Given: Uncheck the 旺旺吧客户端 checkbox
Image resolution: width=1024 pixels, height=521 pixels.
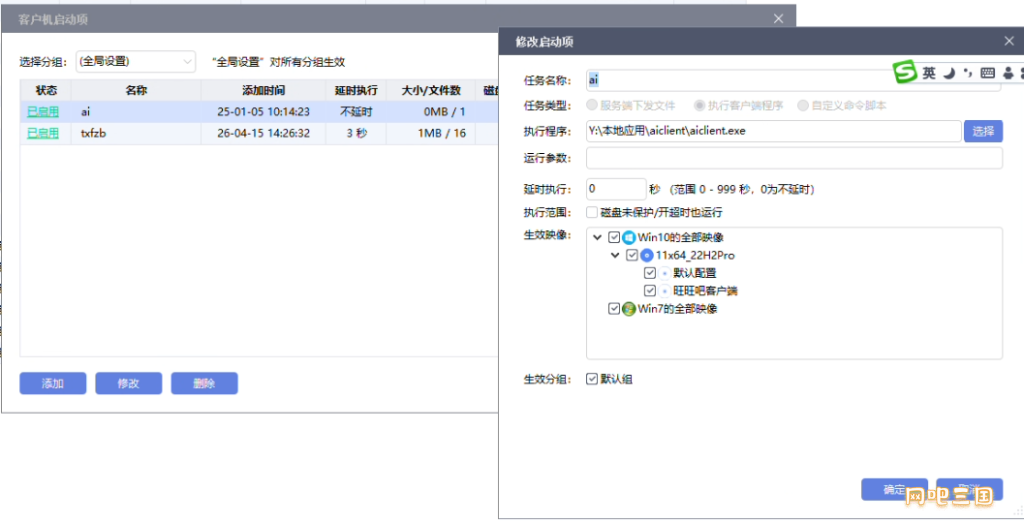Looking at the screenshot, I should click(649, 291).
